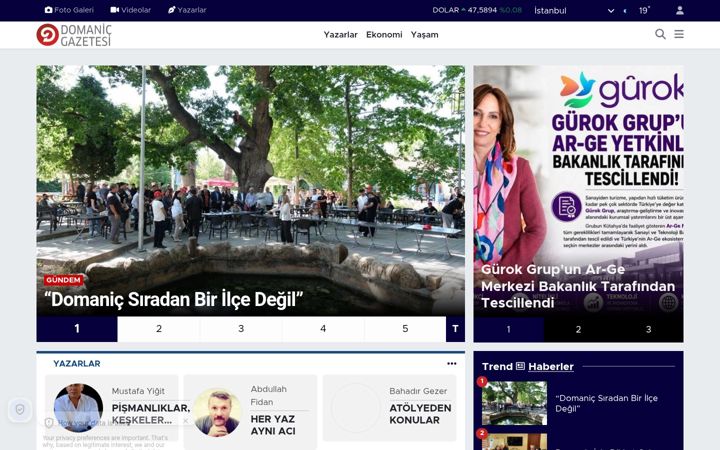Open headline "Domaniç Sıradan Bir İlçe Değil"

[174, 299]
